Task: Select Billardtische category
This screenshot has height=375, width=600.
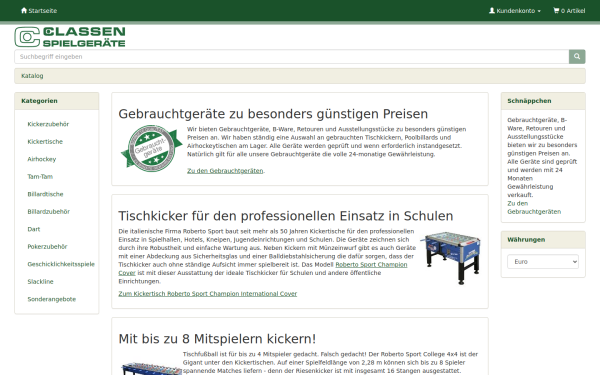Action: pos(45,194)
